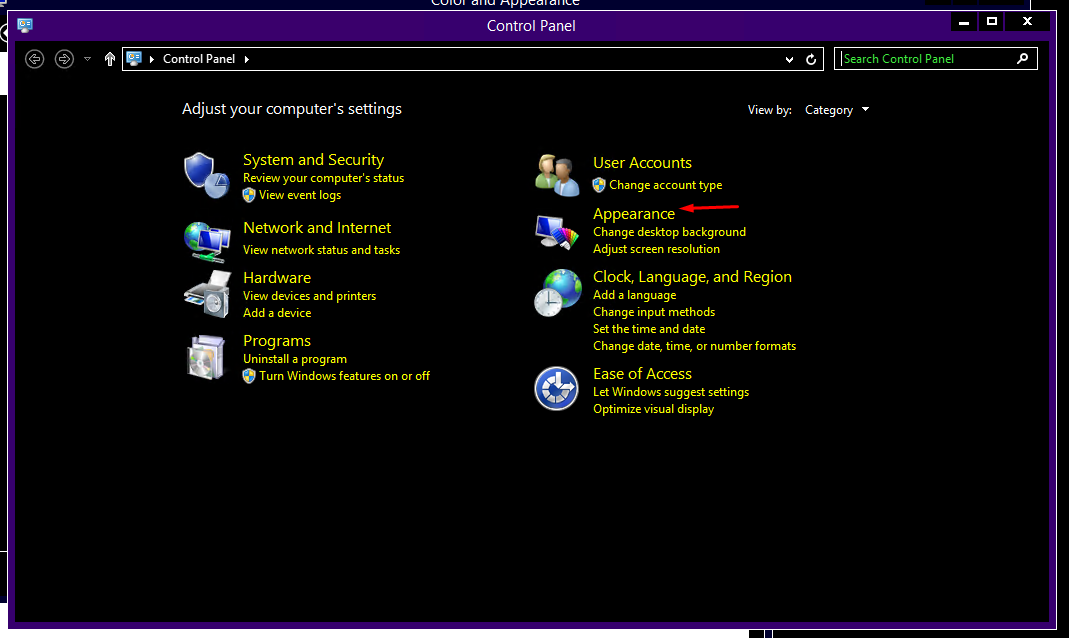Click Change input methods link

pyautogui.click(x=654, y=312)
